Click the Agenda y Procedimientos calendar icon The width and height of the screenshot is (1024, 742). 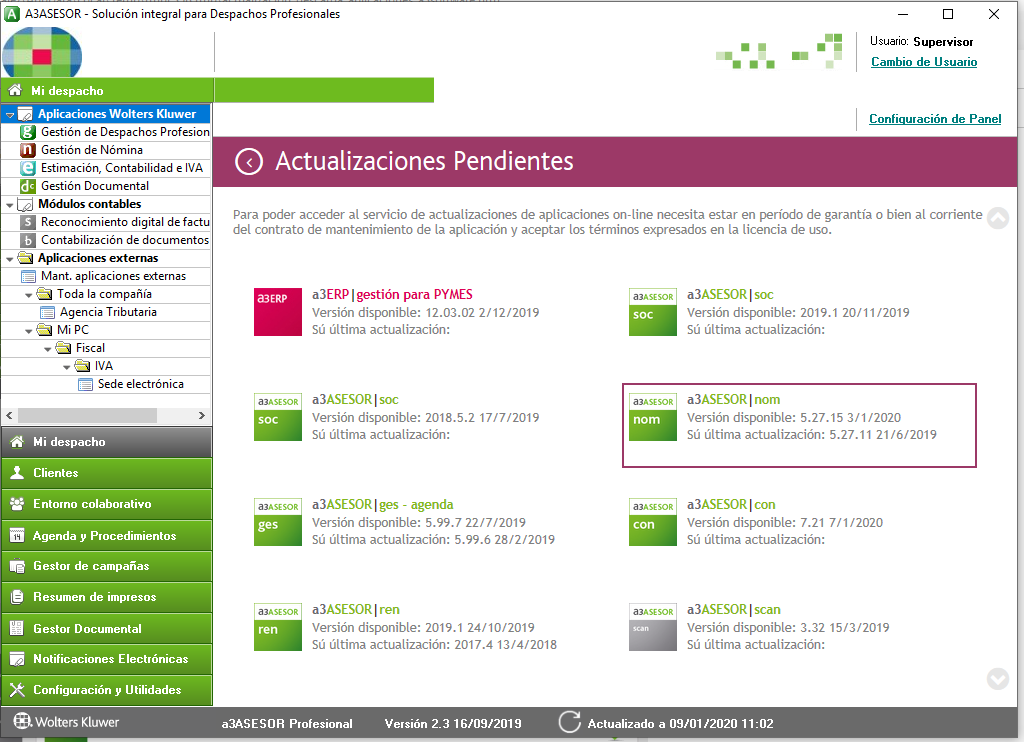pyautogui.click(x=18, y=536)
